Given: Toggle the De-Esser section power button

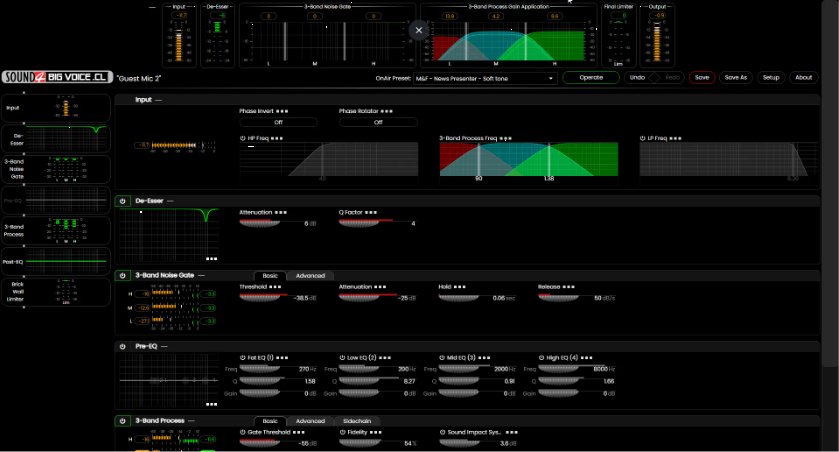Looking at the screenshot, I should click(123, 200).
